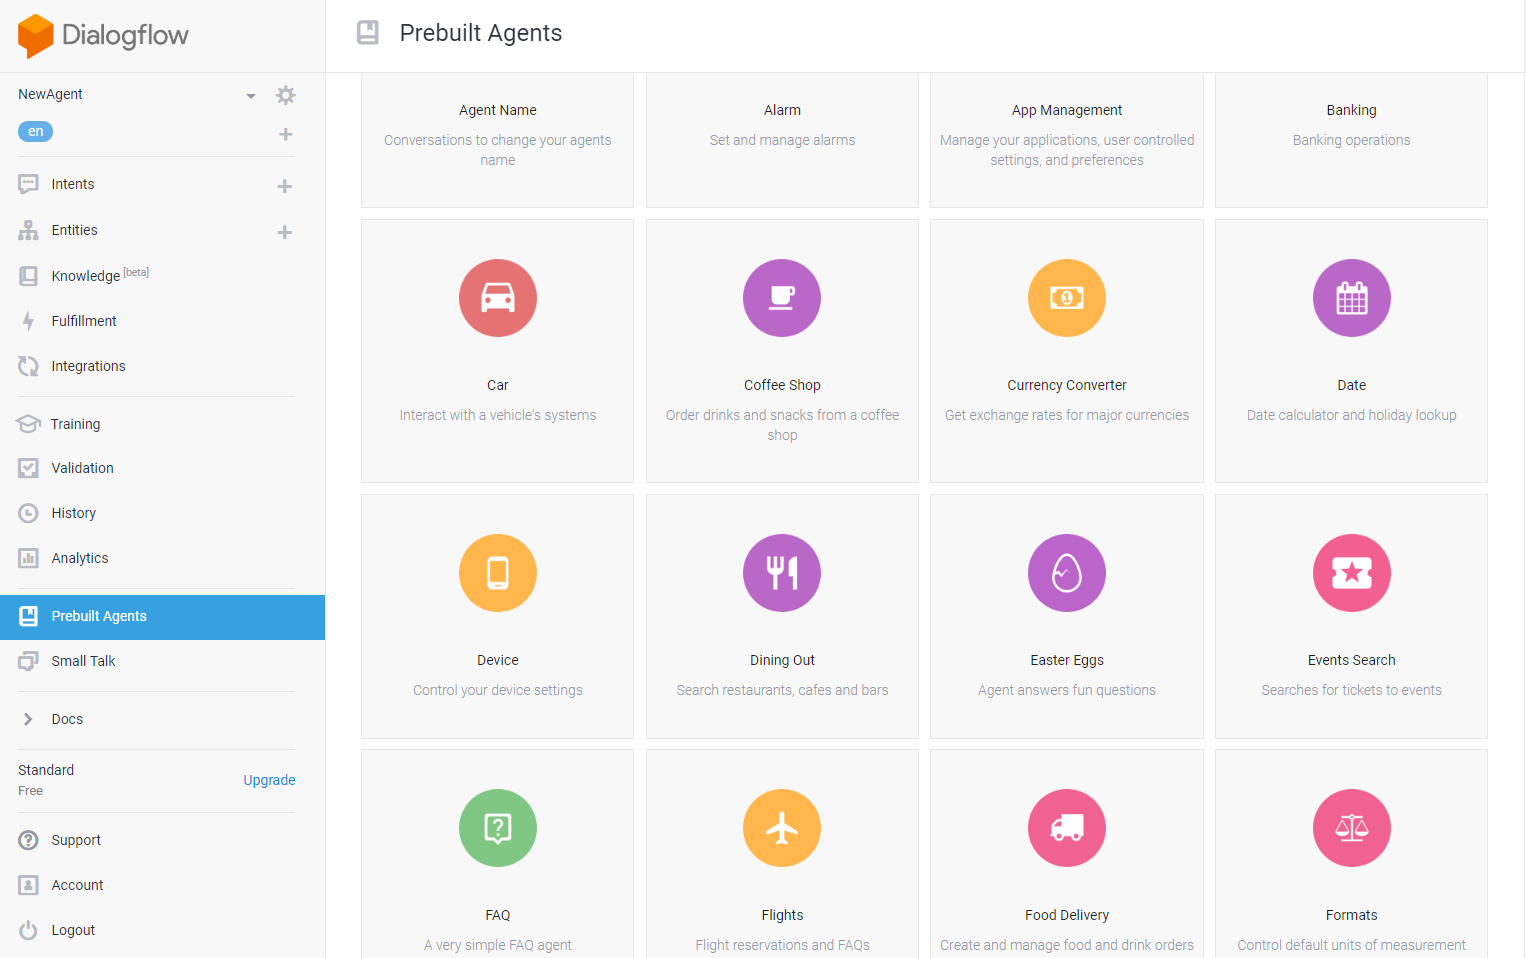This screenshot has width=1526, height=958.
Task: Click the Car agent icon
Action: click(x=497, y=298)
